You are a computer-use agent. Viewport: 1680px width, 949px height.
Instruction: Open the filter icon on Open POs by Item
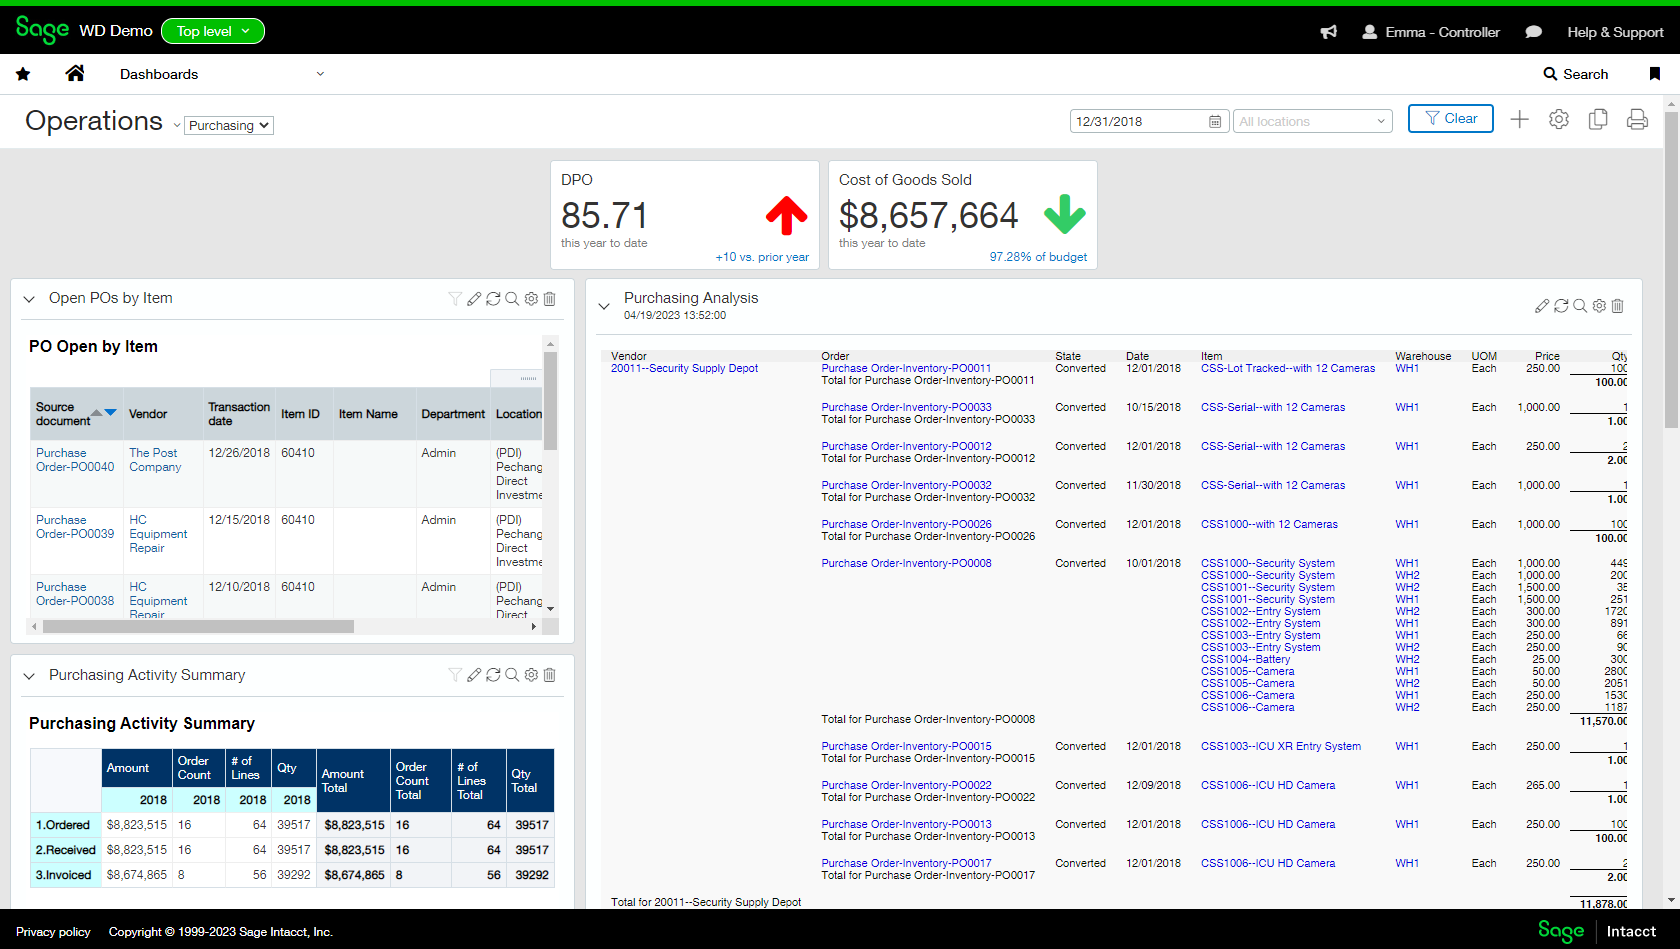[455, 298]
